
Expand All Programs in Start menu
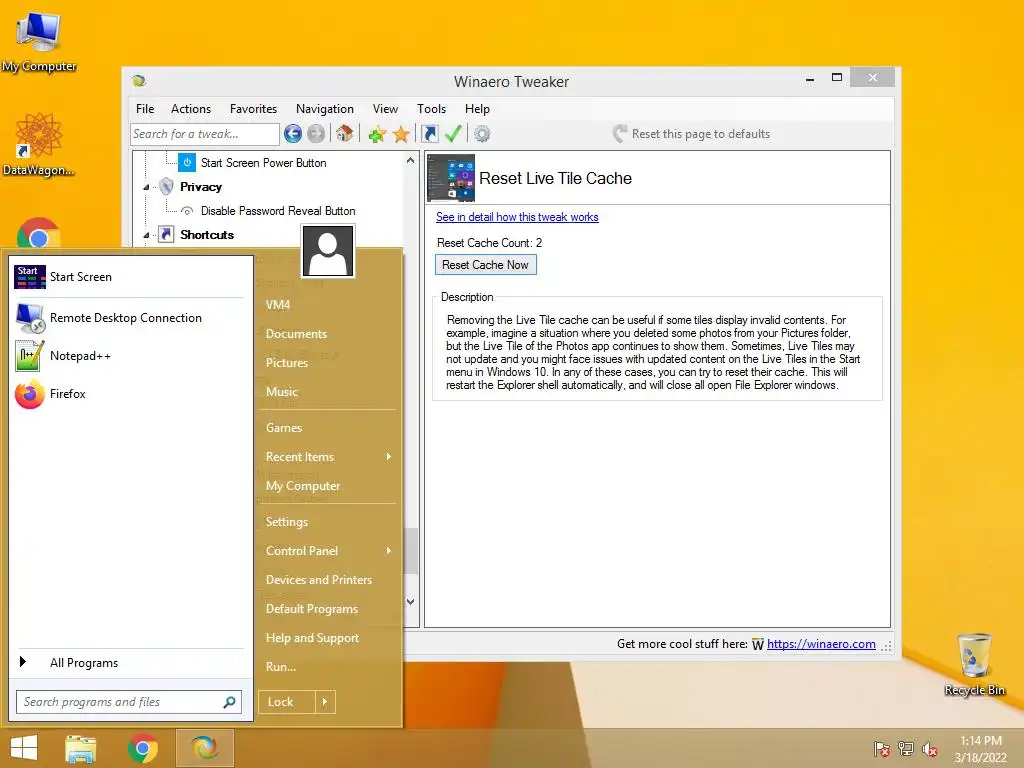tap(128, 663)
